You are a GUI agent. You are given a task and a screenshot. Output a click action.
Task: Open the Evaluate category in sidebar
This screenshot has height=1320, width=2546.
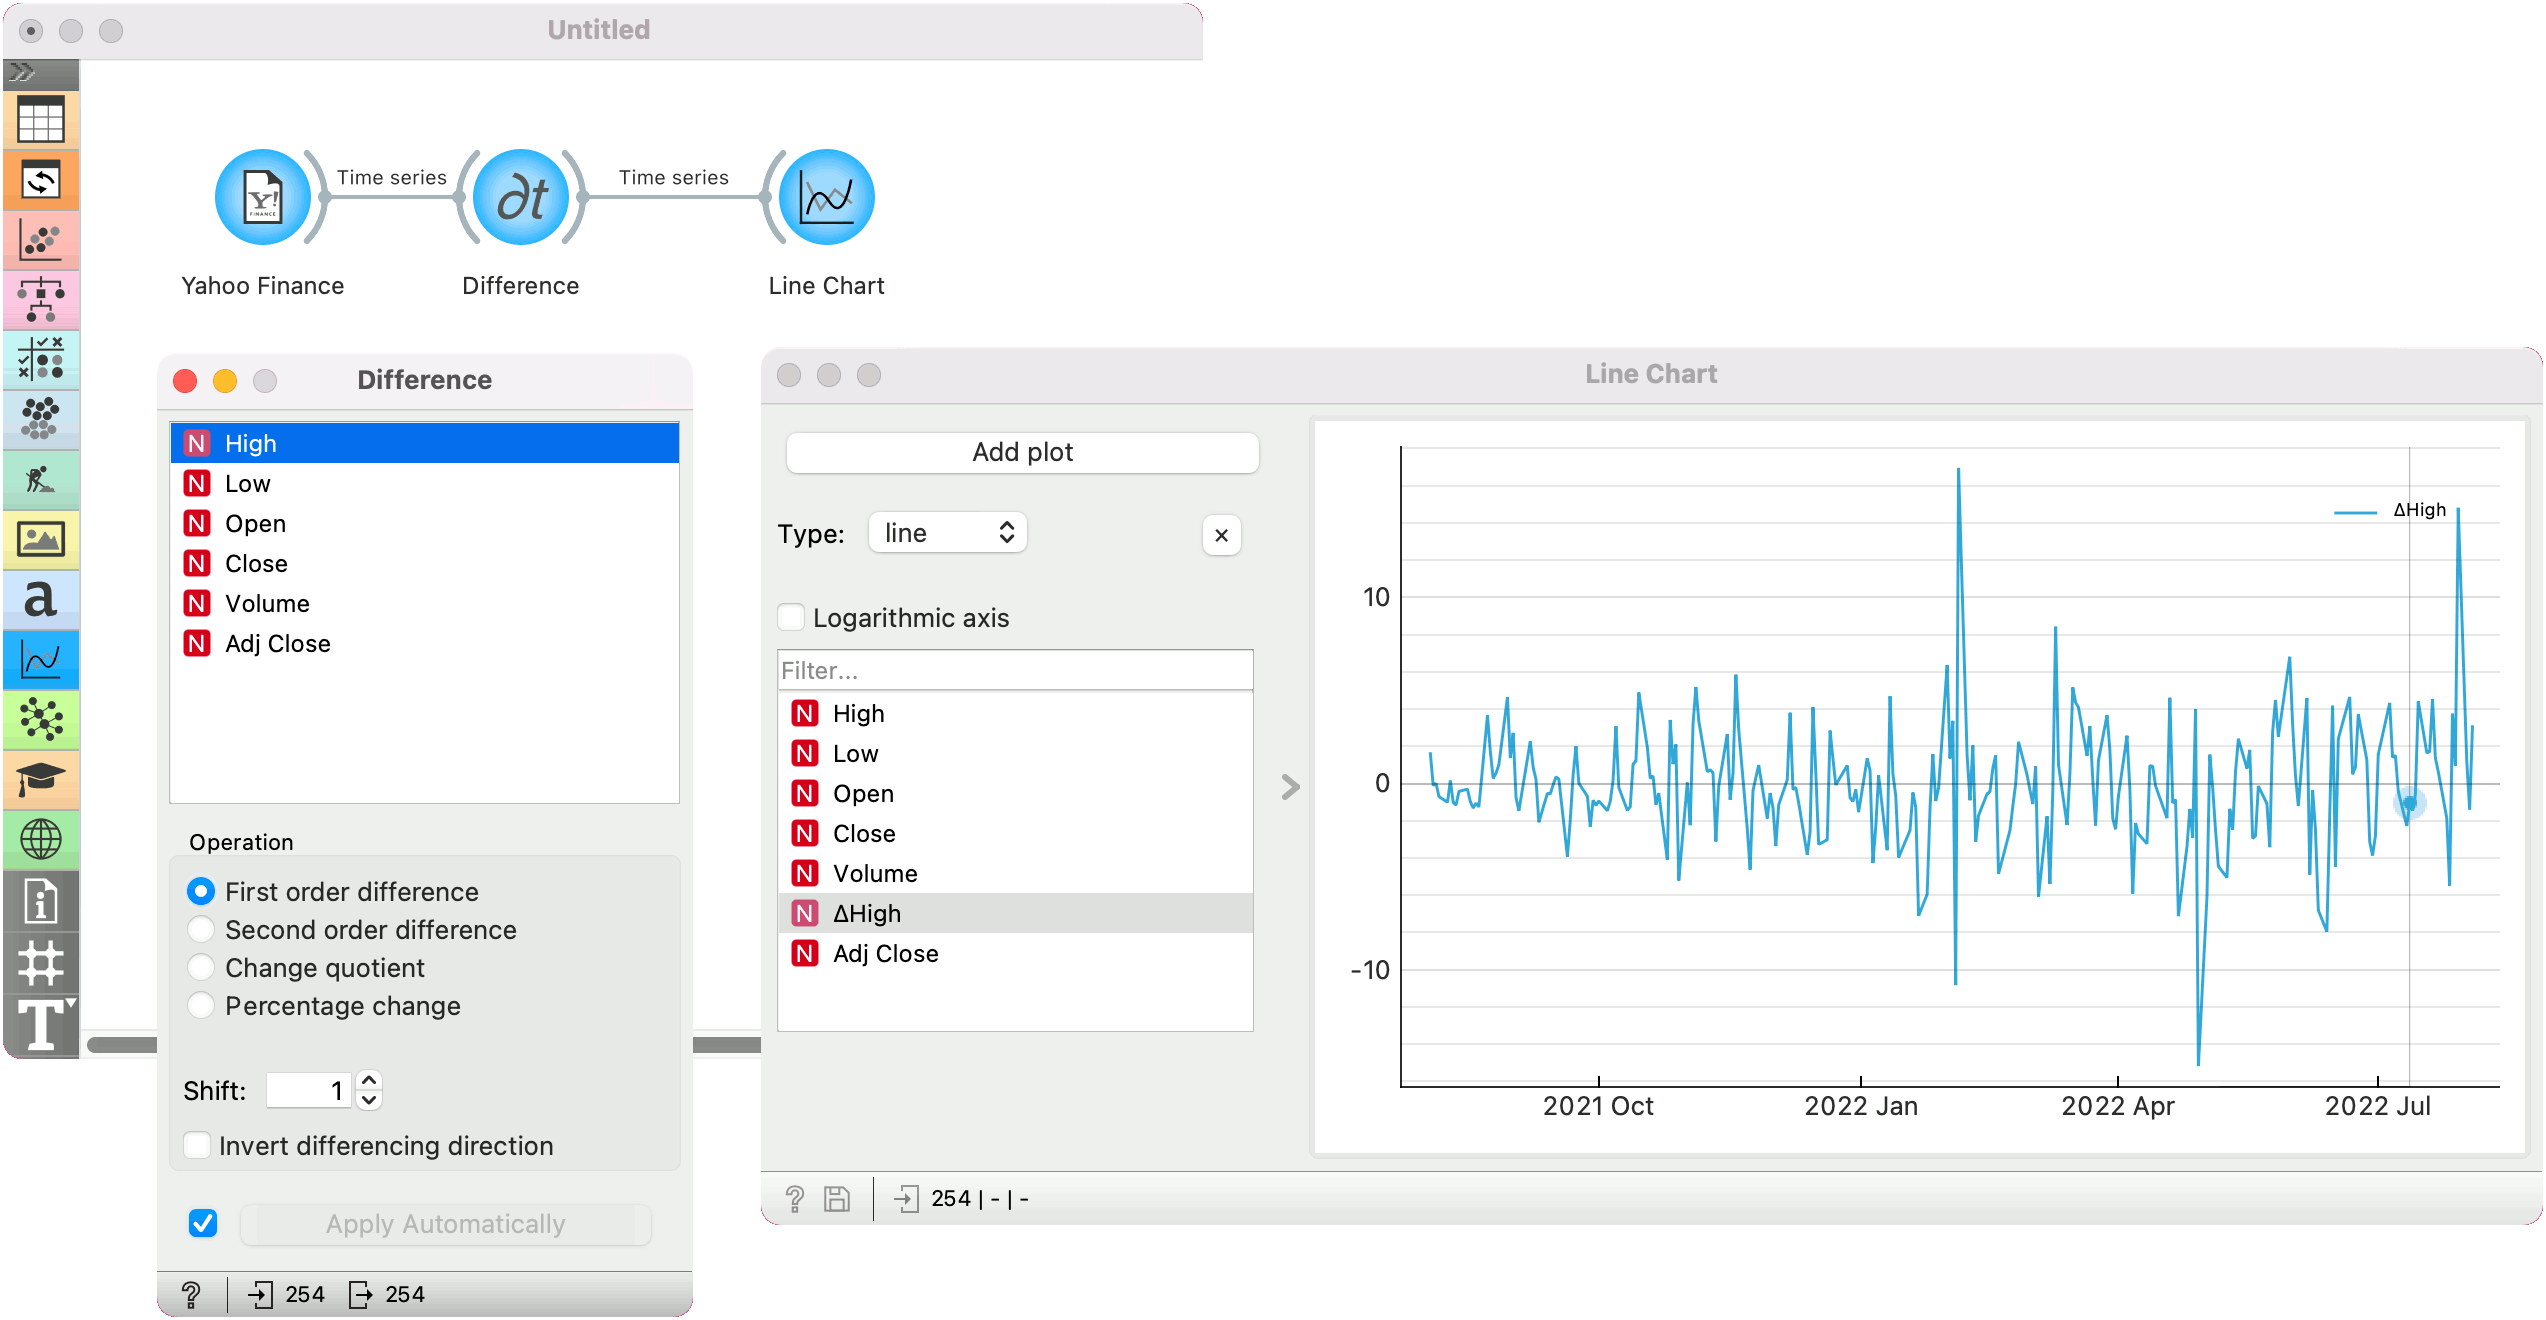[x=41, y=359]
